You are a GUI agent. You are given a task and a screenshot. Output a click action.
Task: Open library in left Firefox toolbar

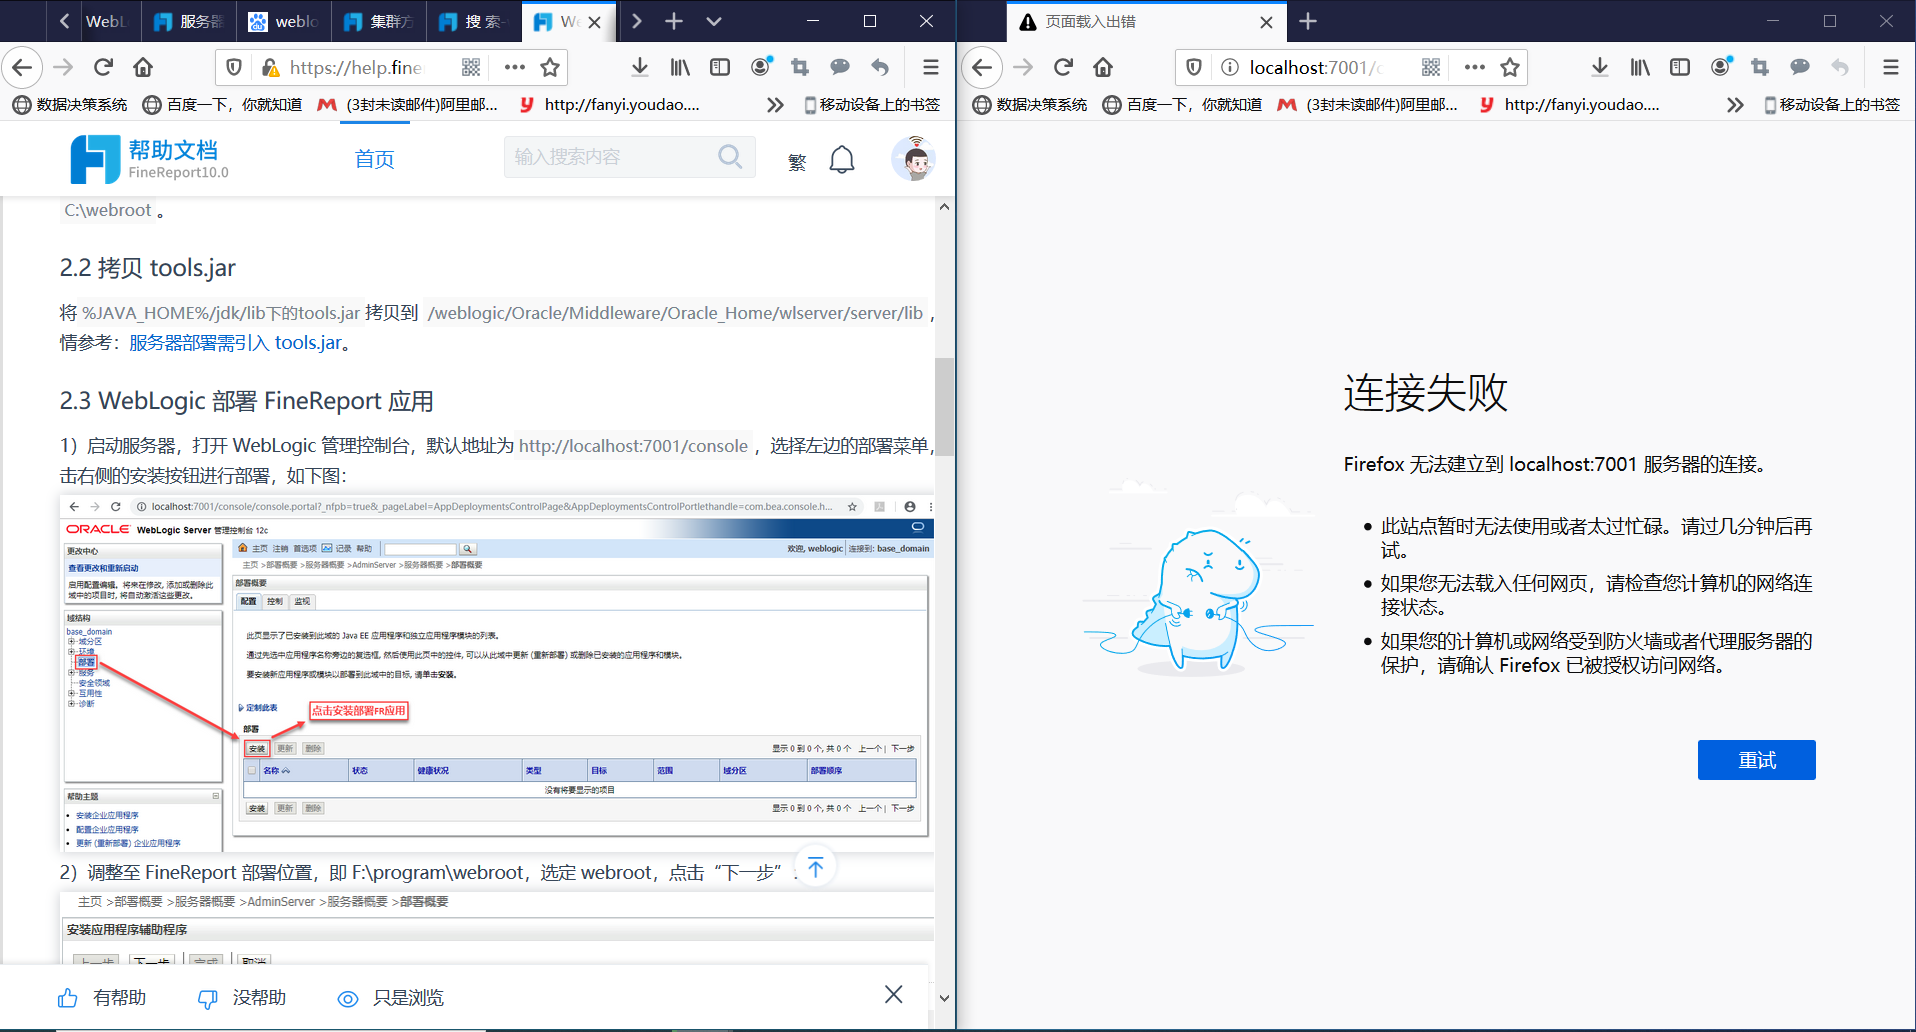[680, 67]
